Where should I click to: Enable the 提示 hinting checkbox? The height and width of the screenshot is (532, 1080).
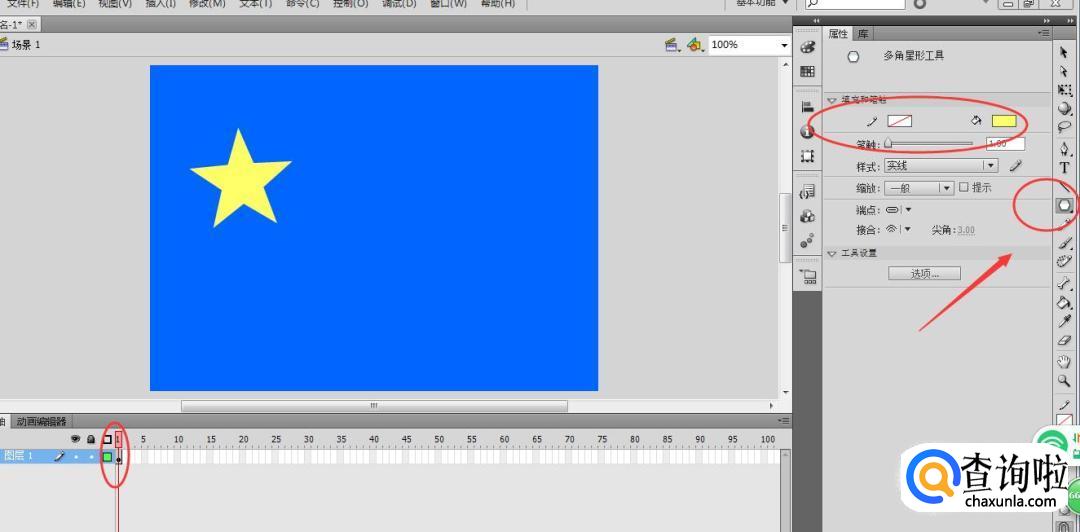[964, 187]
